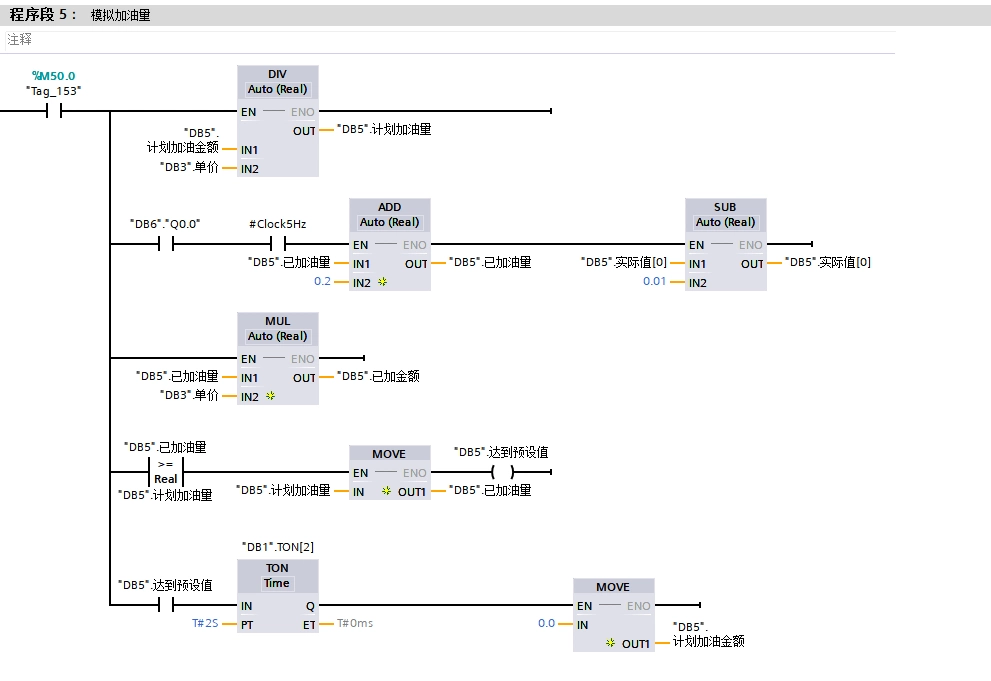Open the Auto (Real) type dropdown on ADD

[x=389, y=222]
